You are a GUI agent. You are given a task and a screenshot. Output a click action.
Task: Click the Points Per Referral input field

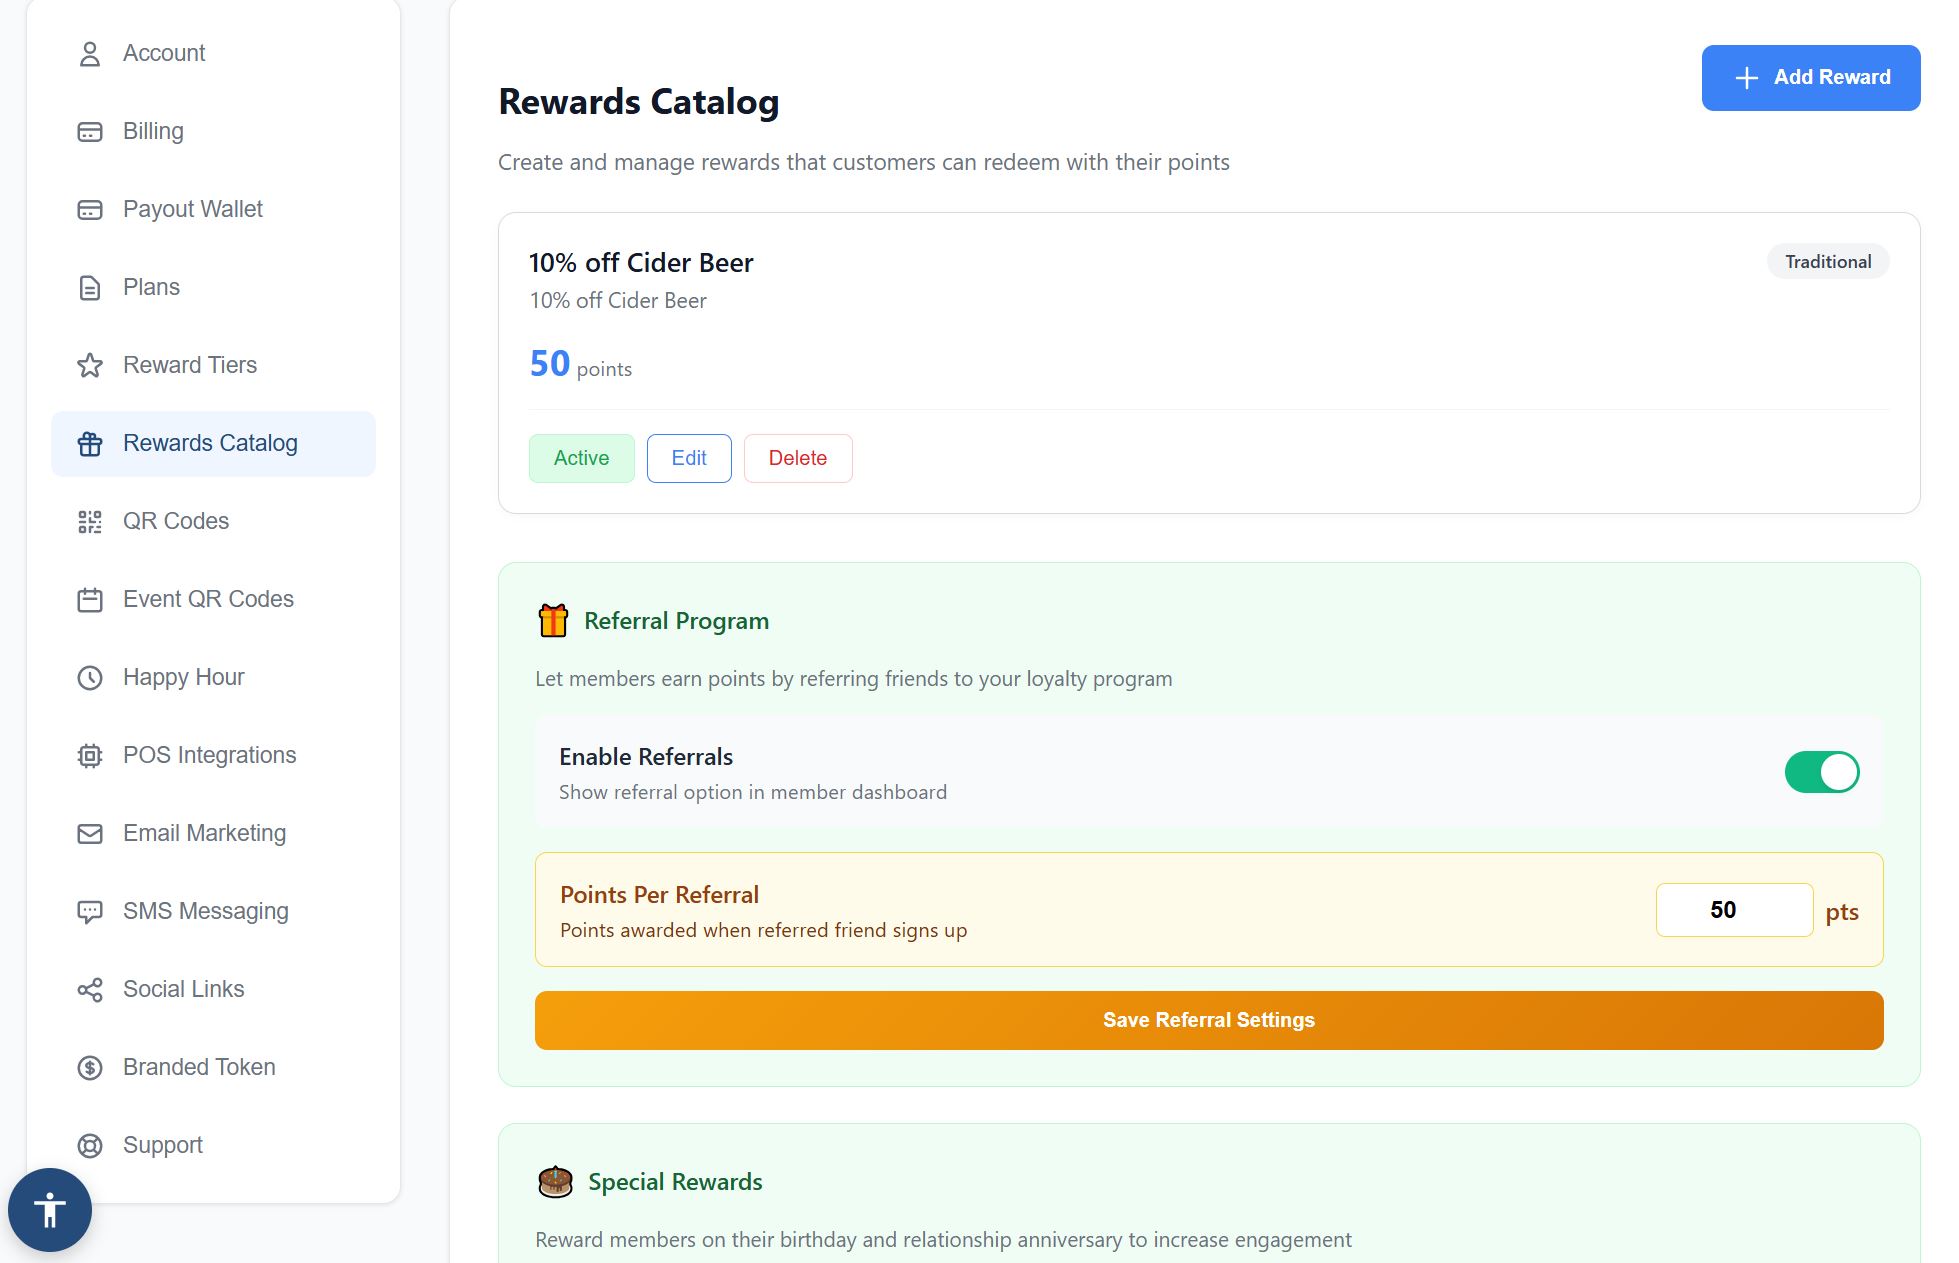click(1734, 910)
